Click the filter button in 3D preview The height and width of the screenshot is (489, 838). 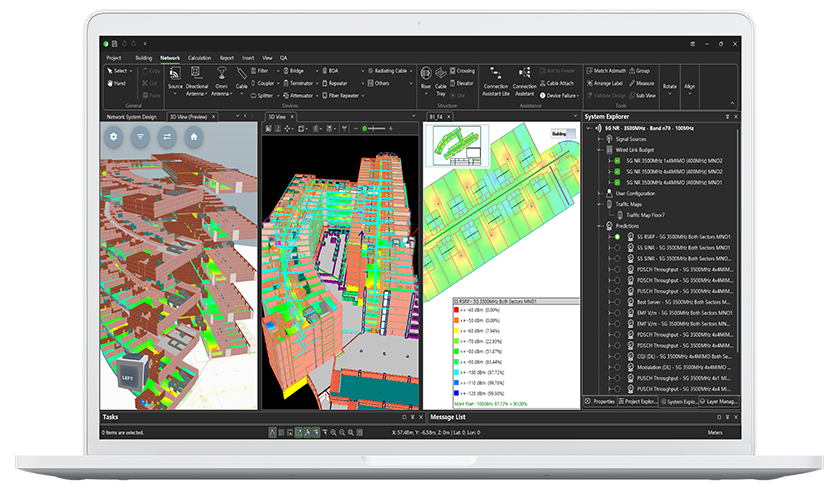[x=140, y=137]
